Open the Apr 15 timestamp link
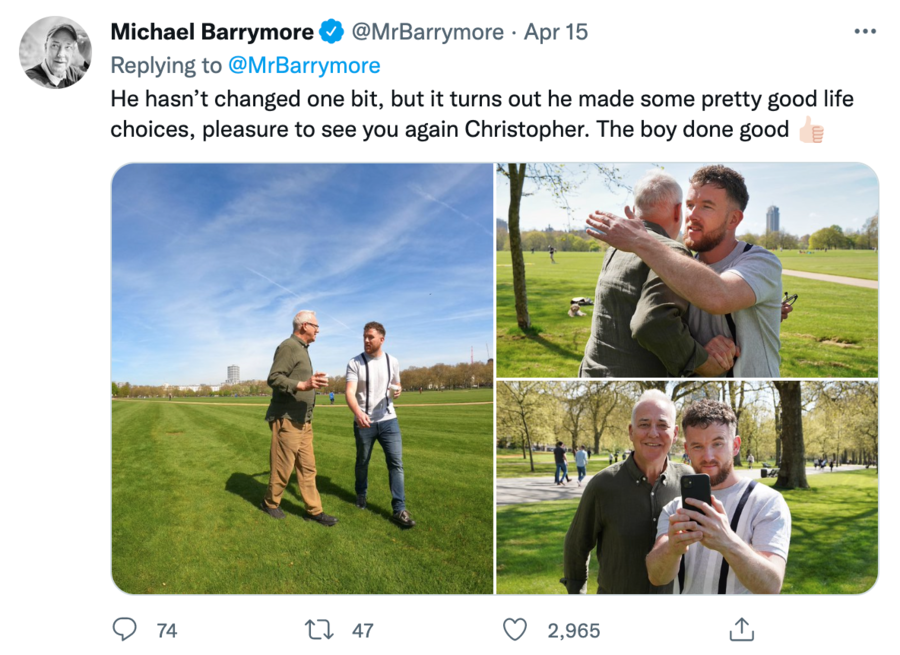900x655 pixels. pos(556,32)
